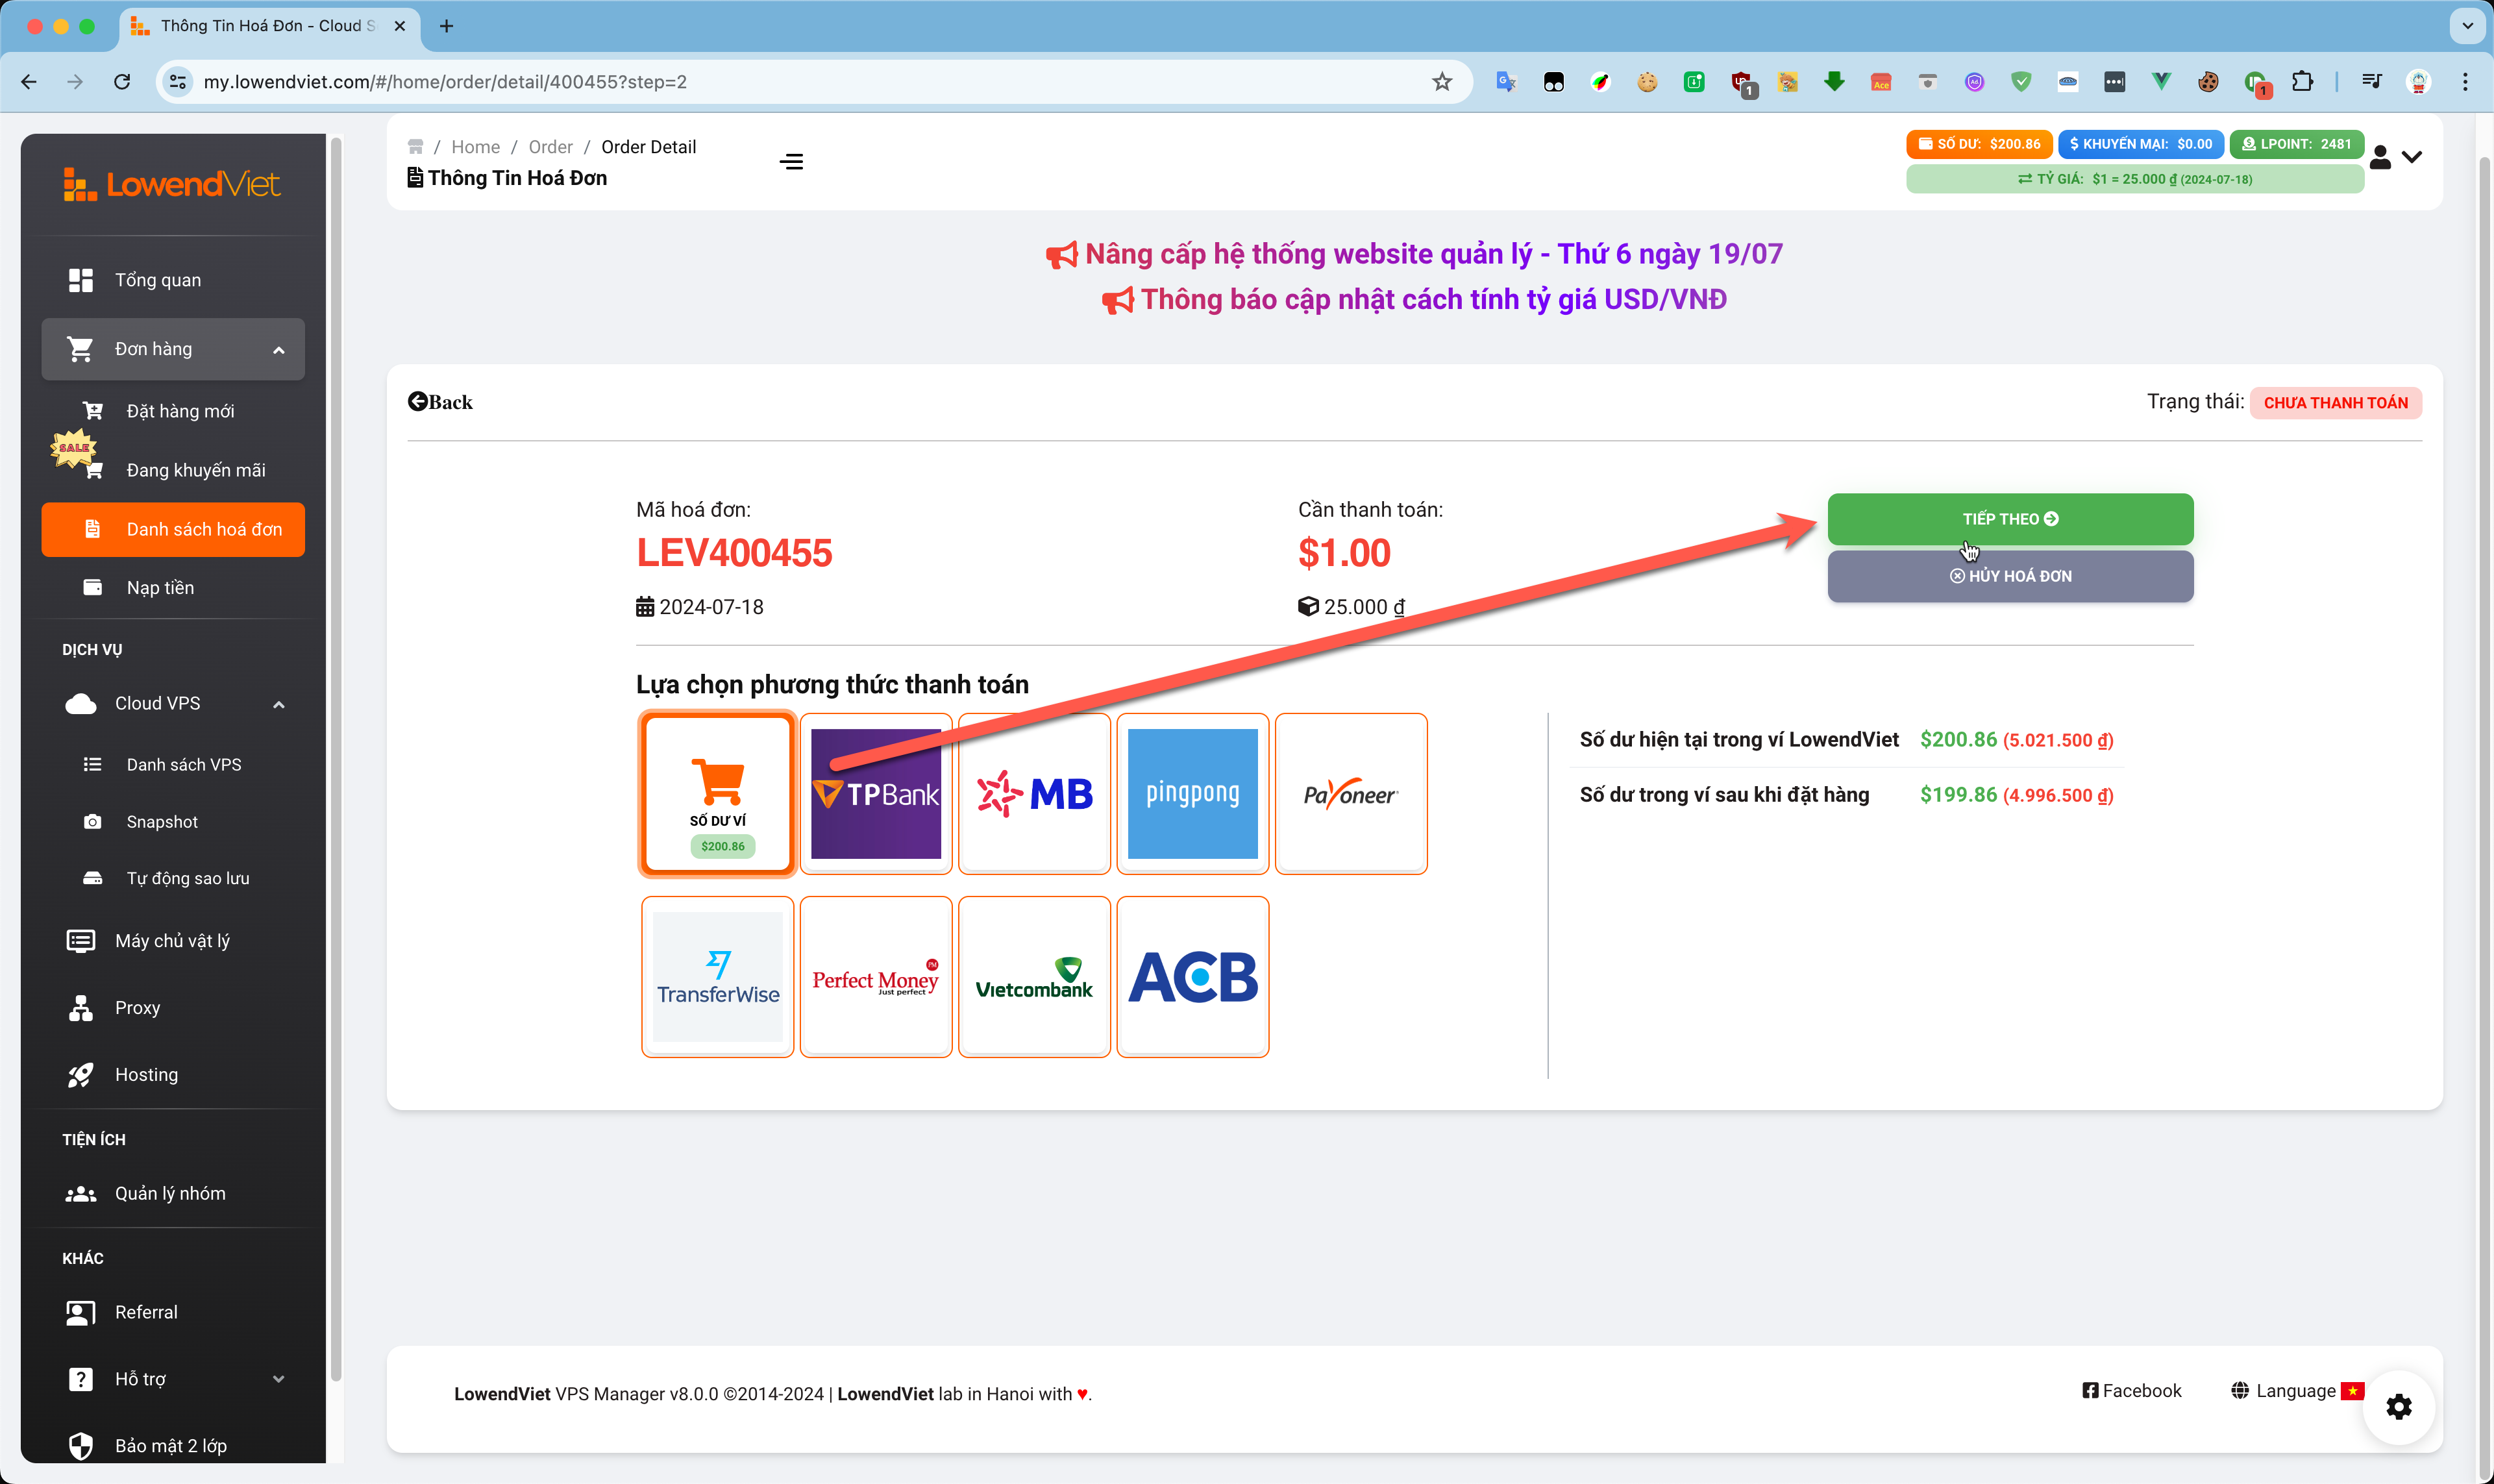The image size is (2494, 1484).
Task: Click HỦY HOÁ ĐƠN cancel button
Action: pos(2010,576)
